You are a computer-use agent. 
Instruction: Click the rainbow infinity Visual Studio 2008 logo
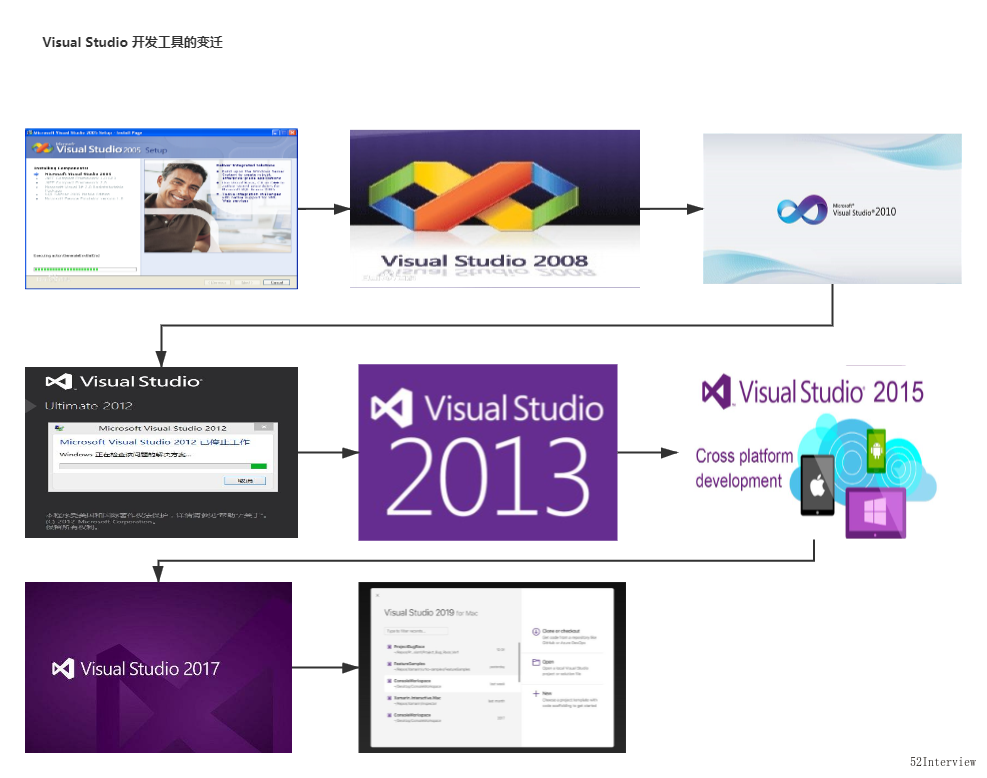tap(473, 195)
